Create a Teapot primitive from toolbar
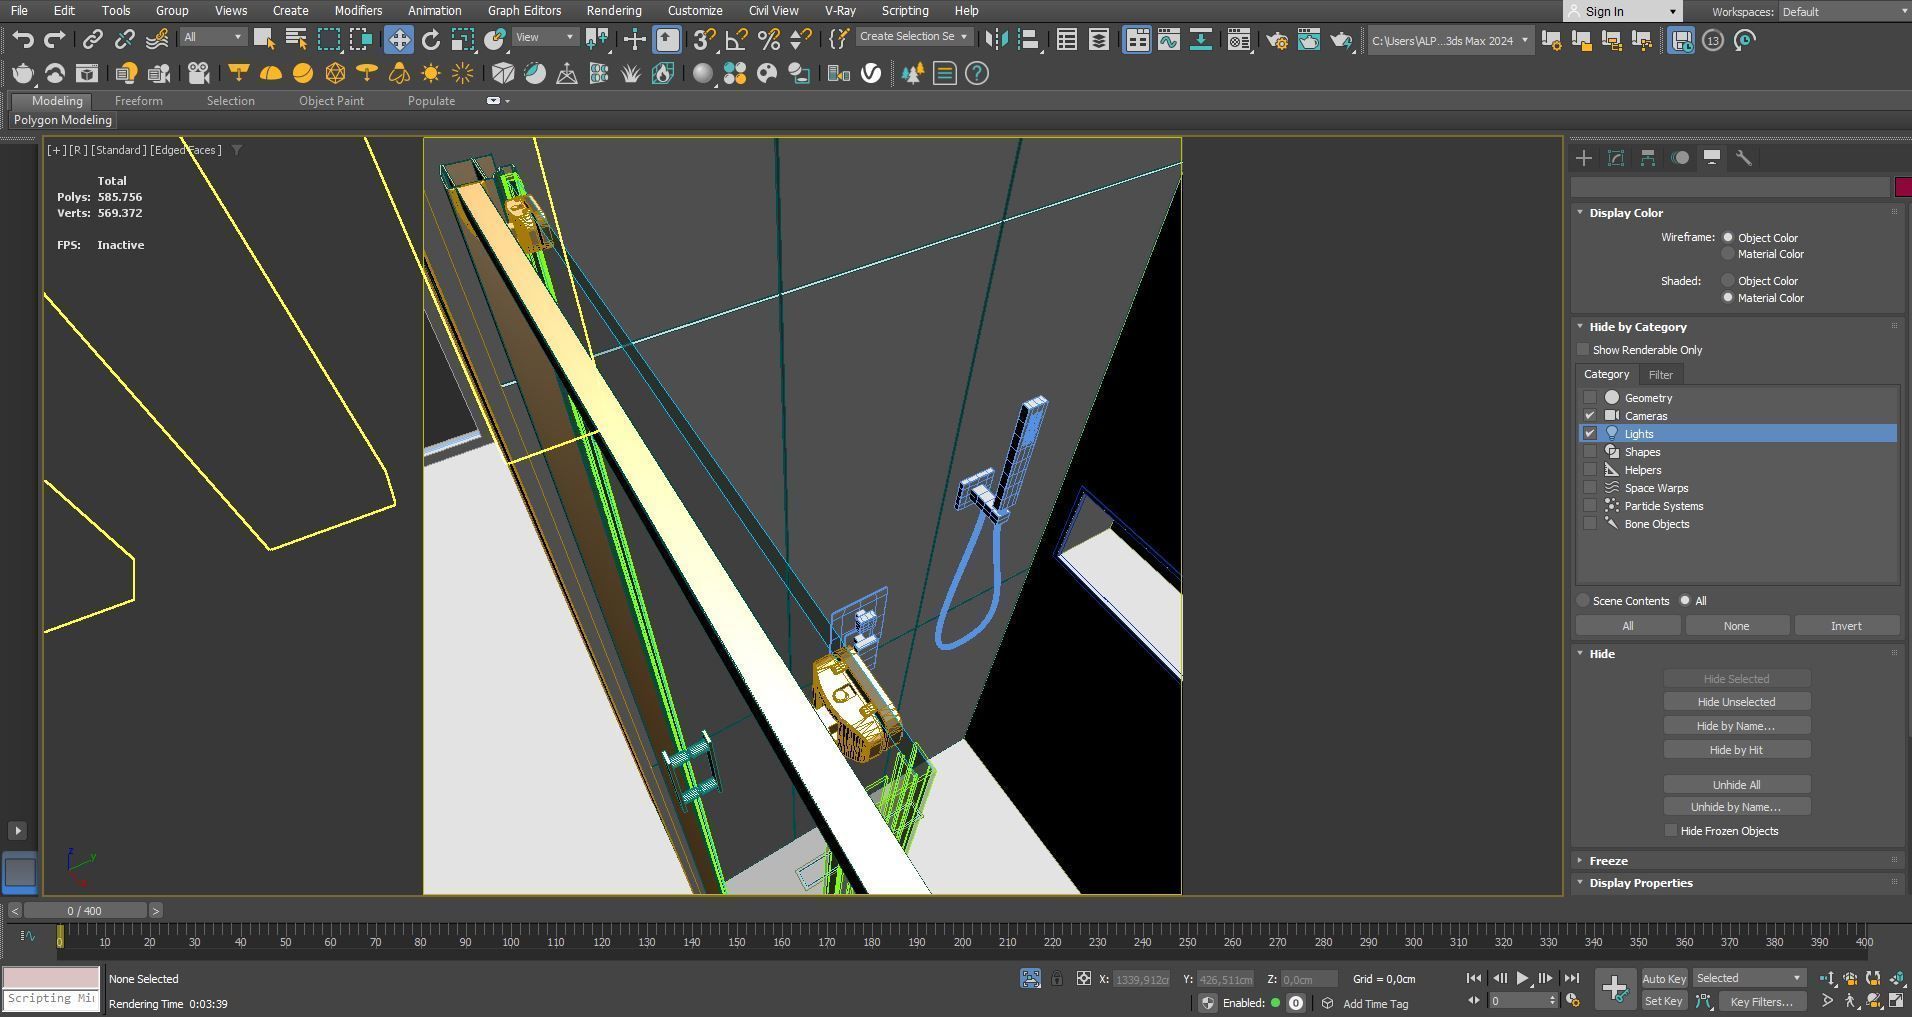The width and height of the screenshot is (1912, 1017). pos(23,73)
